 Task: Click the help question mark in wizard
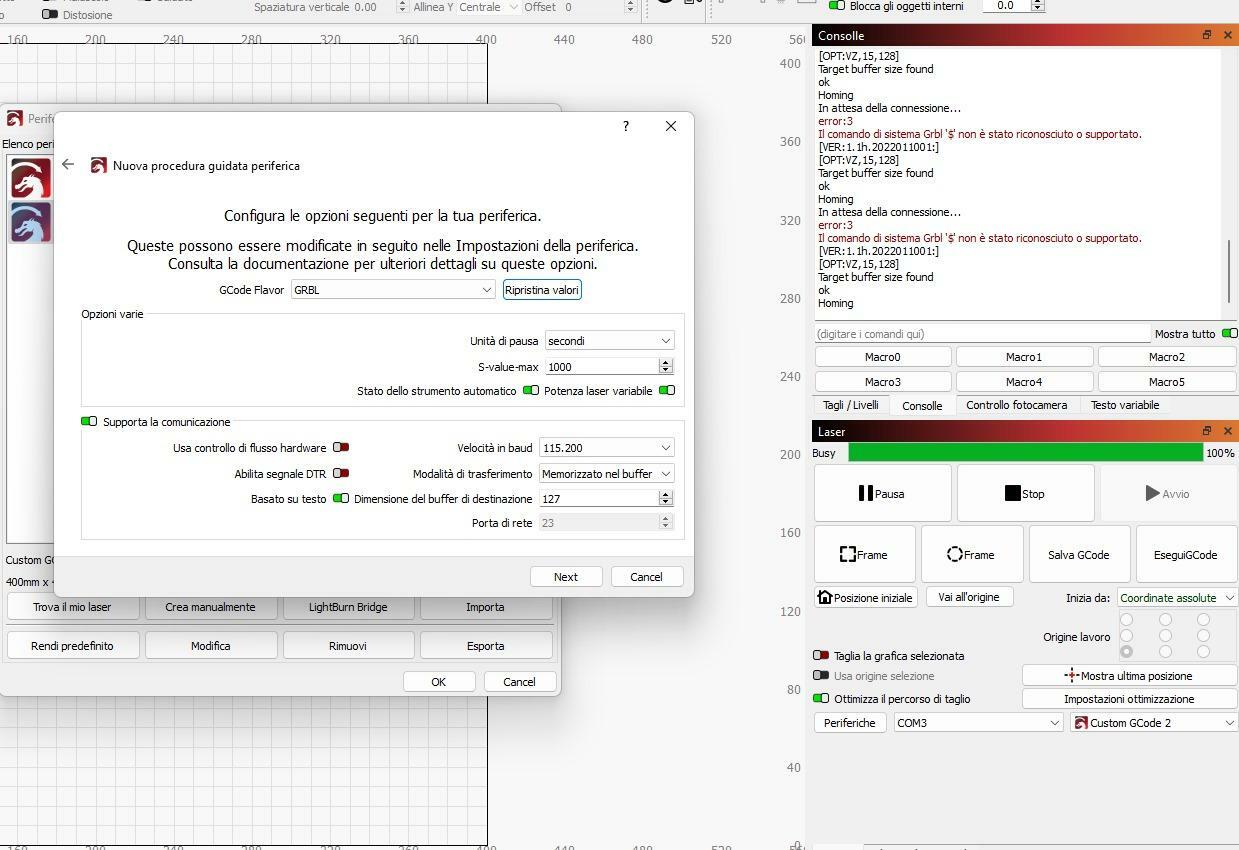point(626,126)
